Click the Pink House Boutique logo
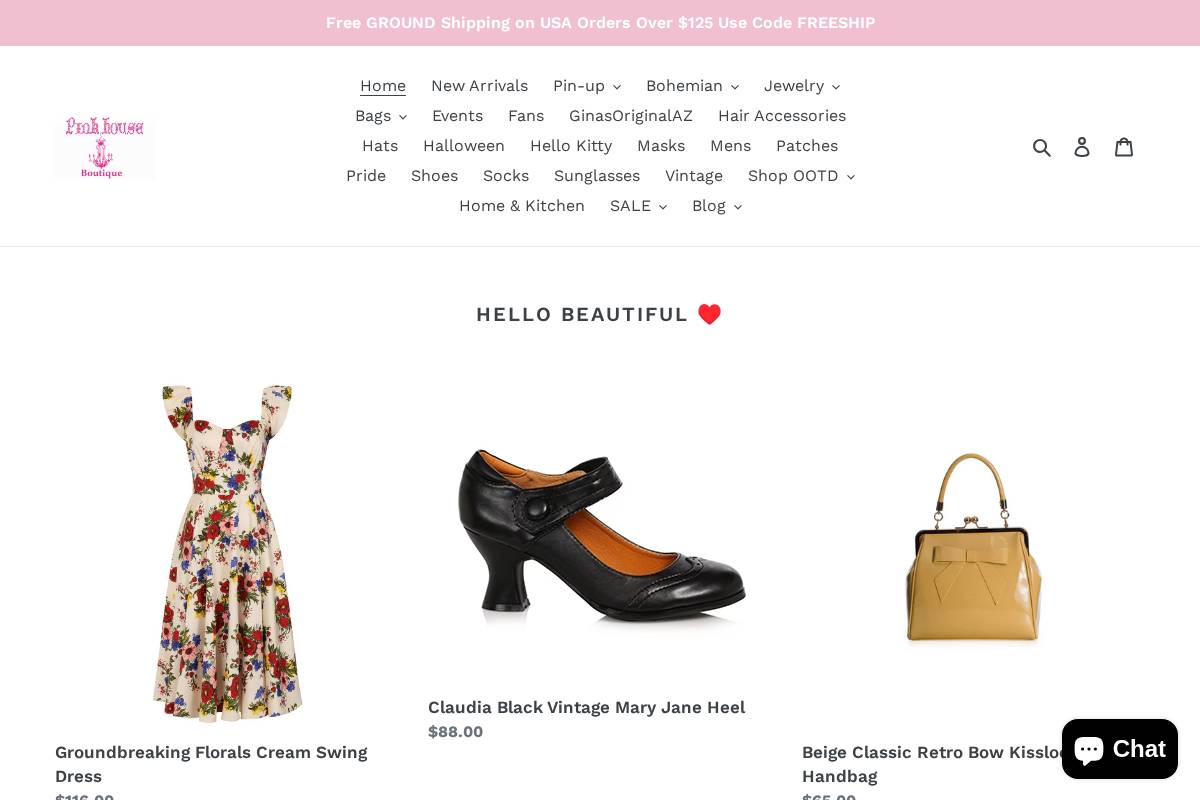Viewport: 1200px width, 800px height. [x=104, y=147]
